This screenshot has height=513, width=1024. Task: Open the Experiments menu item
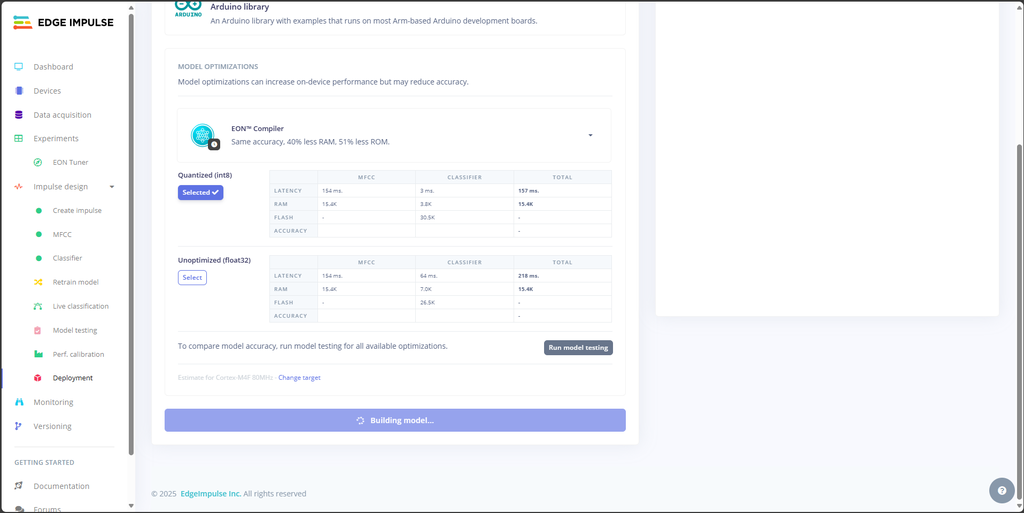[x=56, y=139]
